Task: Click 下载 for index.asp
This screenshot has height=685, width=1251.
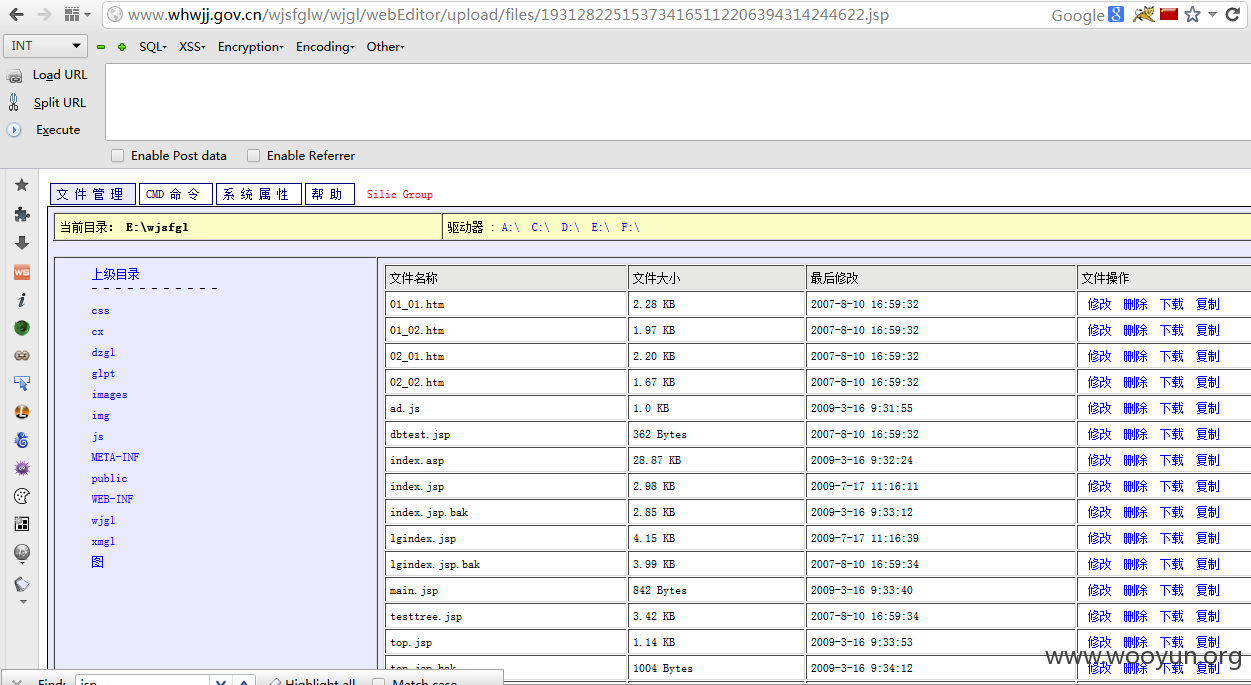Action: coord(1172,460)
